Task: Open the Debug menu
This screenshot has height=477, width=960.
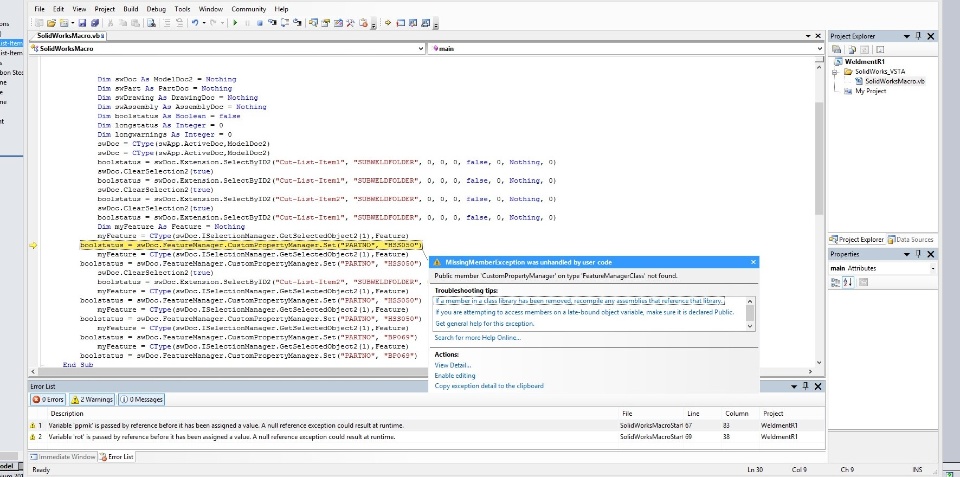Action: coord(156,9)
